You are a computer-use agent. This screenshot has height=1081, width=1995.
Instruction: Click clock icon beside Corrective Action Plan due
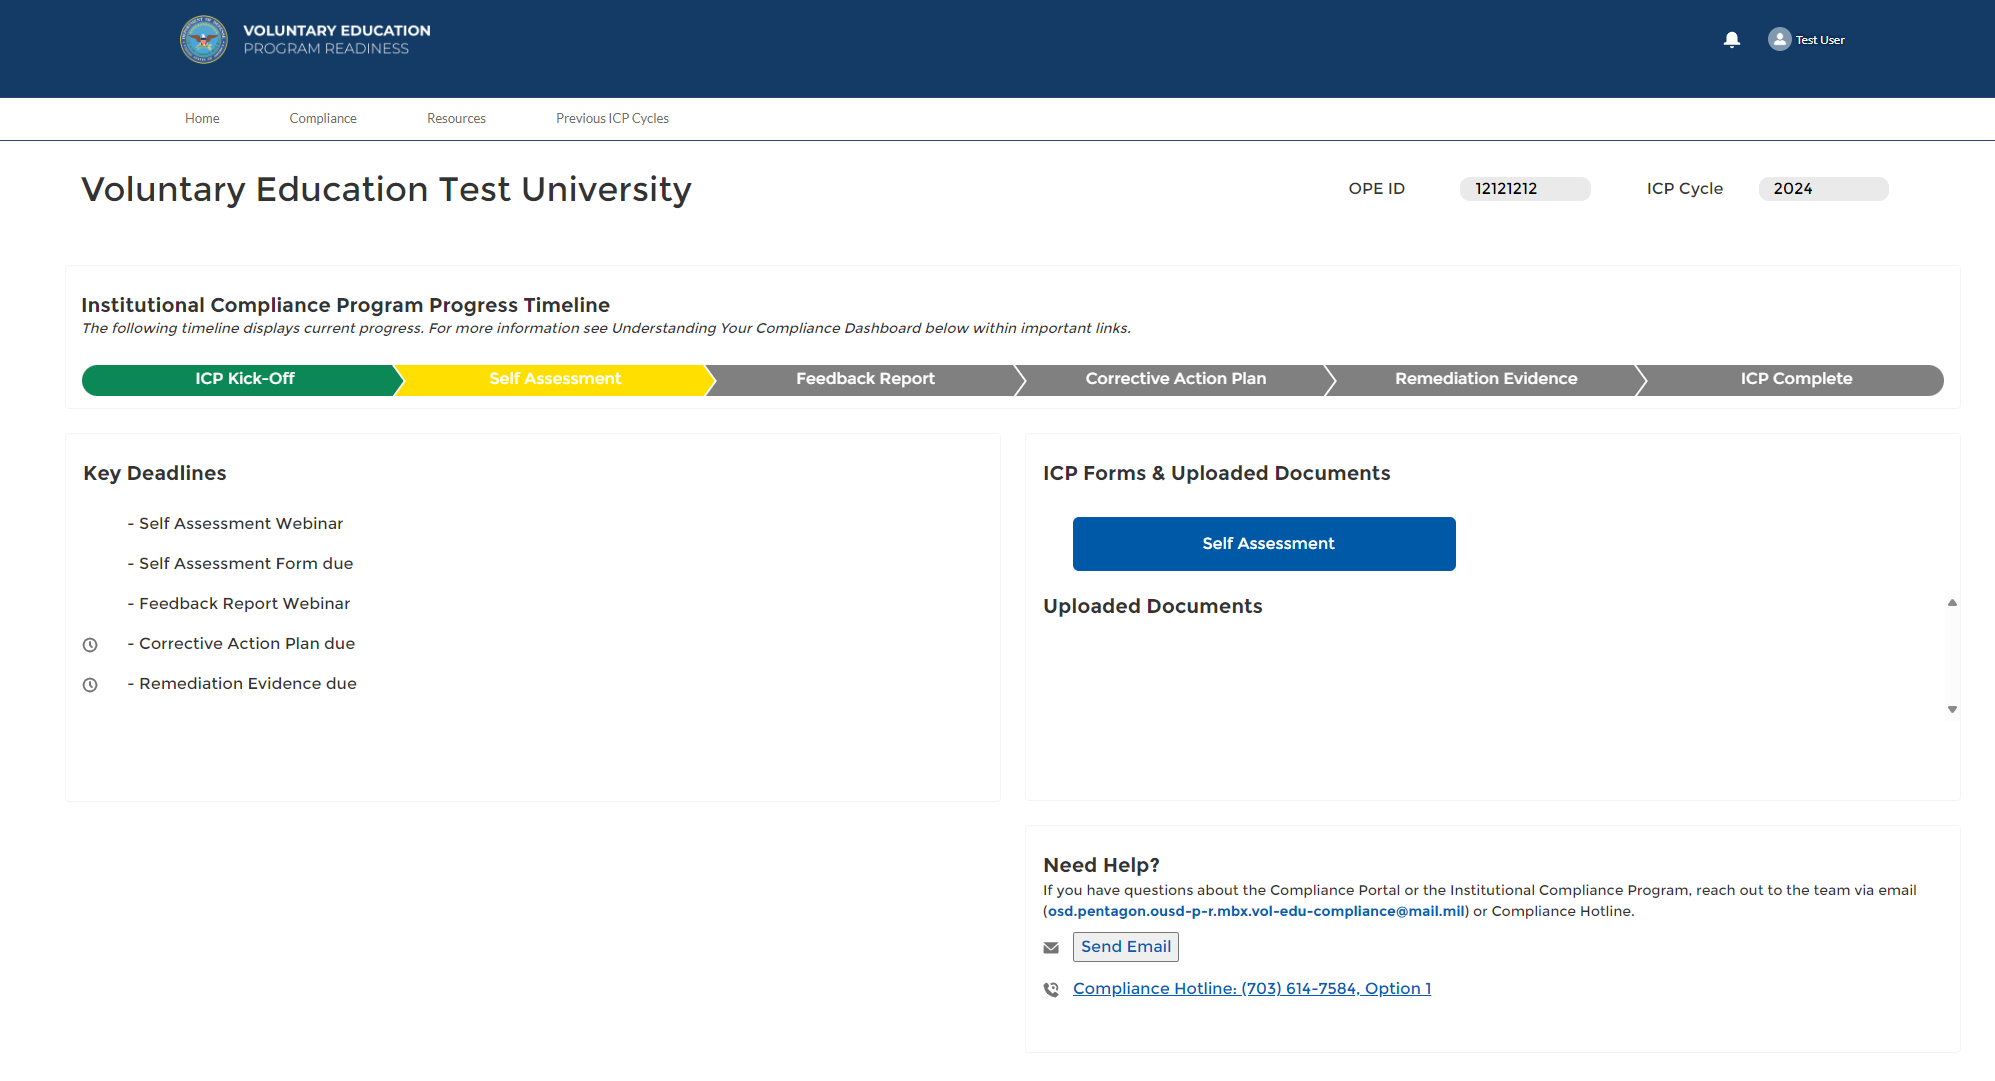pos(90,645)
